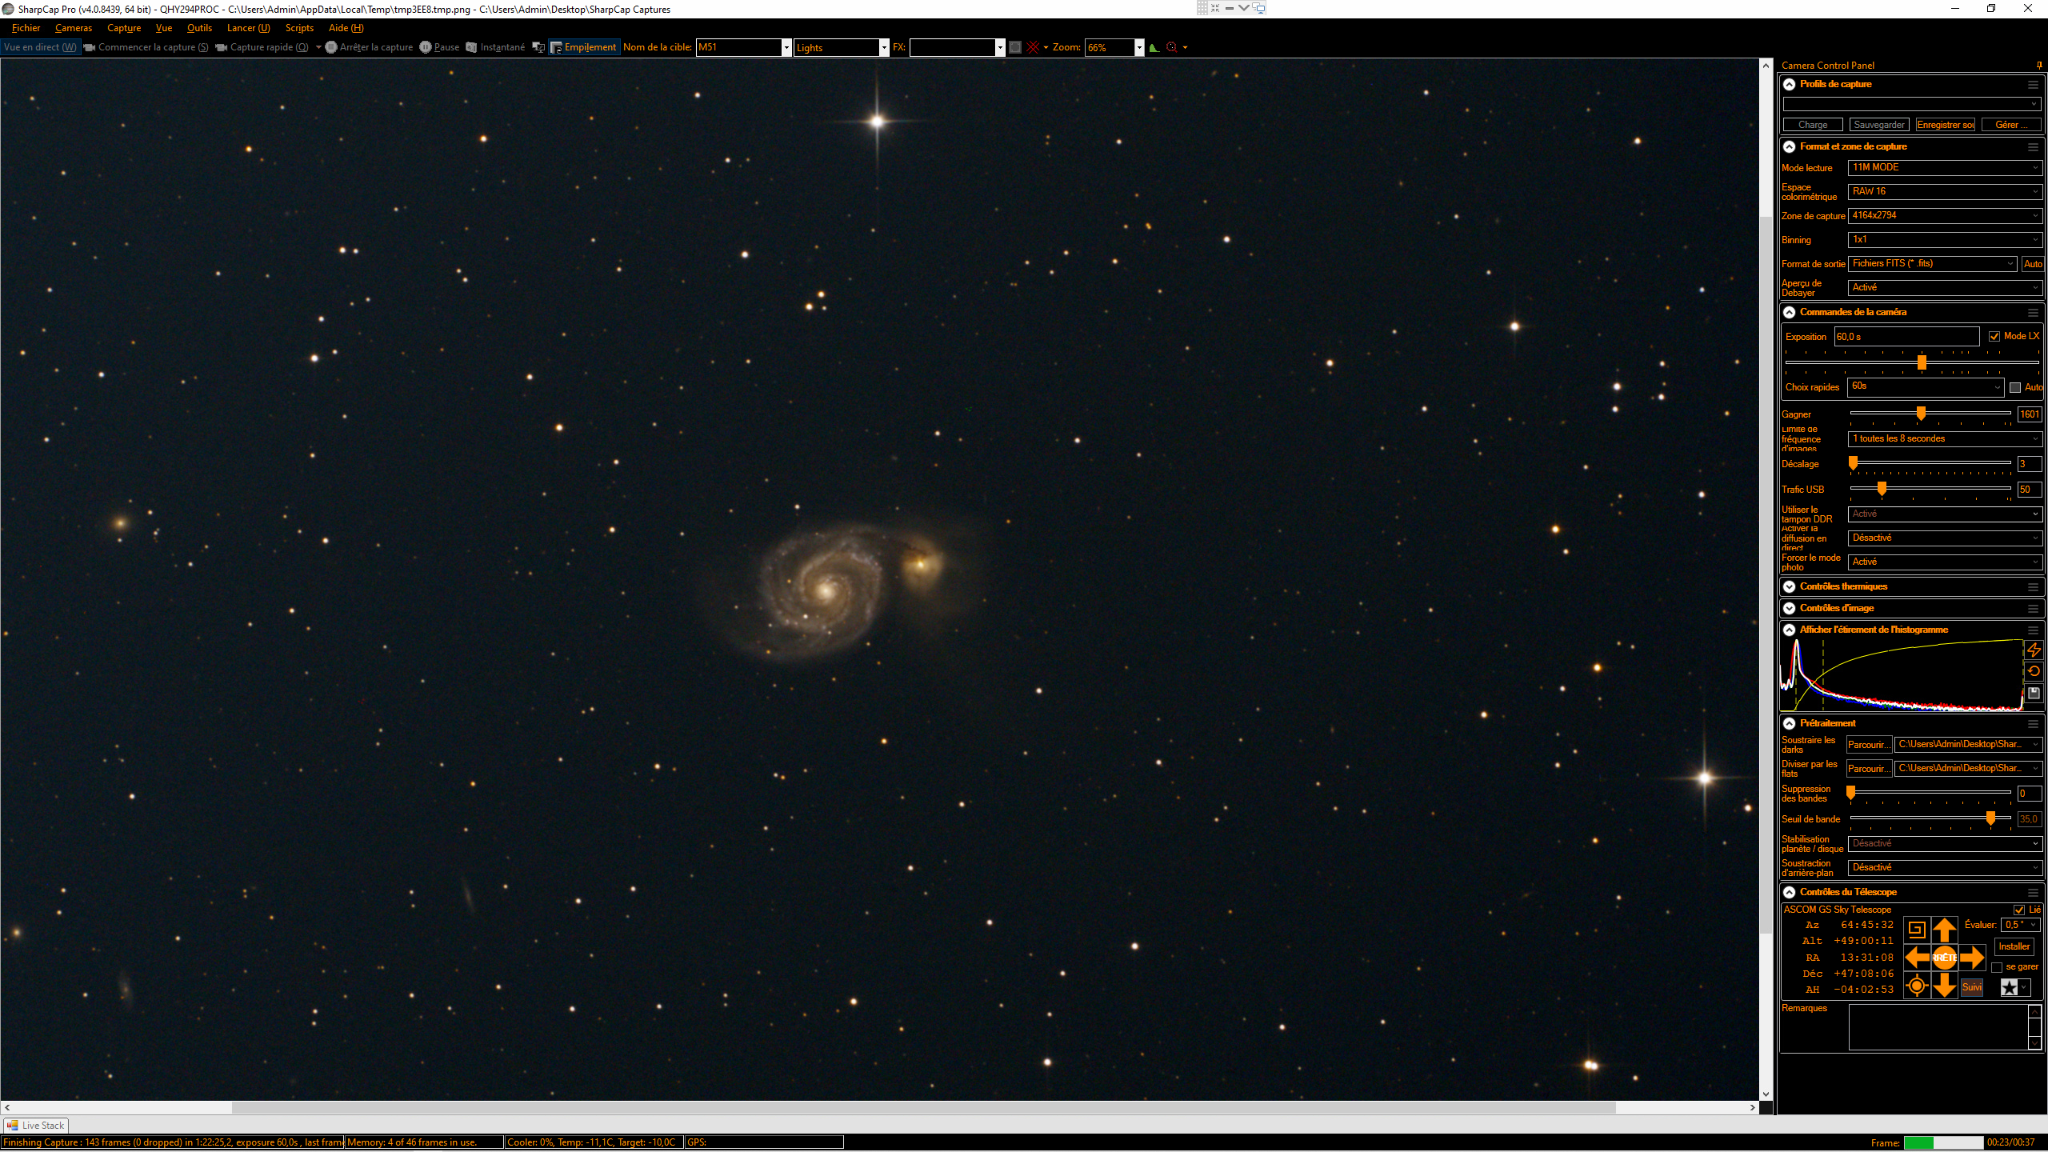Slew telescope right with the right arrow
2048x1152 pixels.
click(1972, 958)
